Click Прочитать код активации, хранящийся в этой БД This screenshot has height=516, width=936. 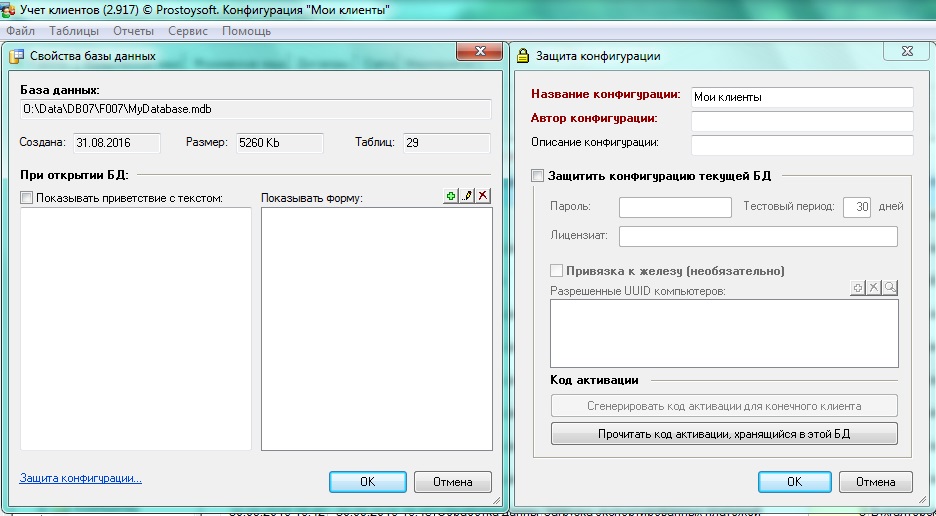724,434
